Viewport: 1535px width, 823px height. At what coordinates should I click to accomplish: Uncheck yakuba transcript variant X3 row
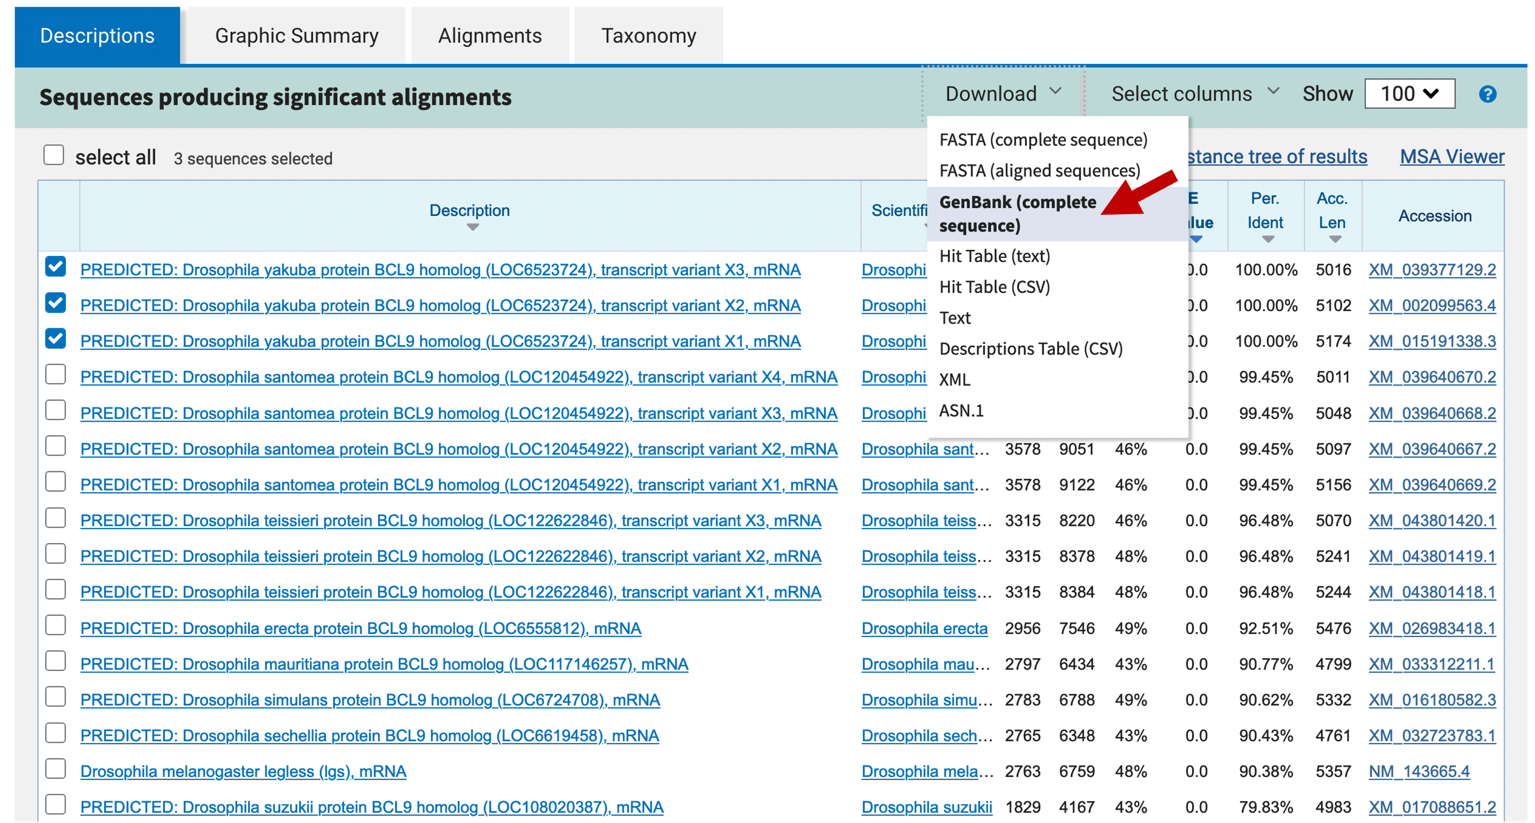tap(56, 267)
